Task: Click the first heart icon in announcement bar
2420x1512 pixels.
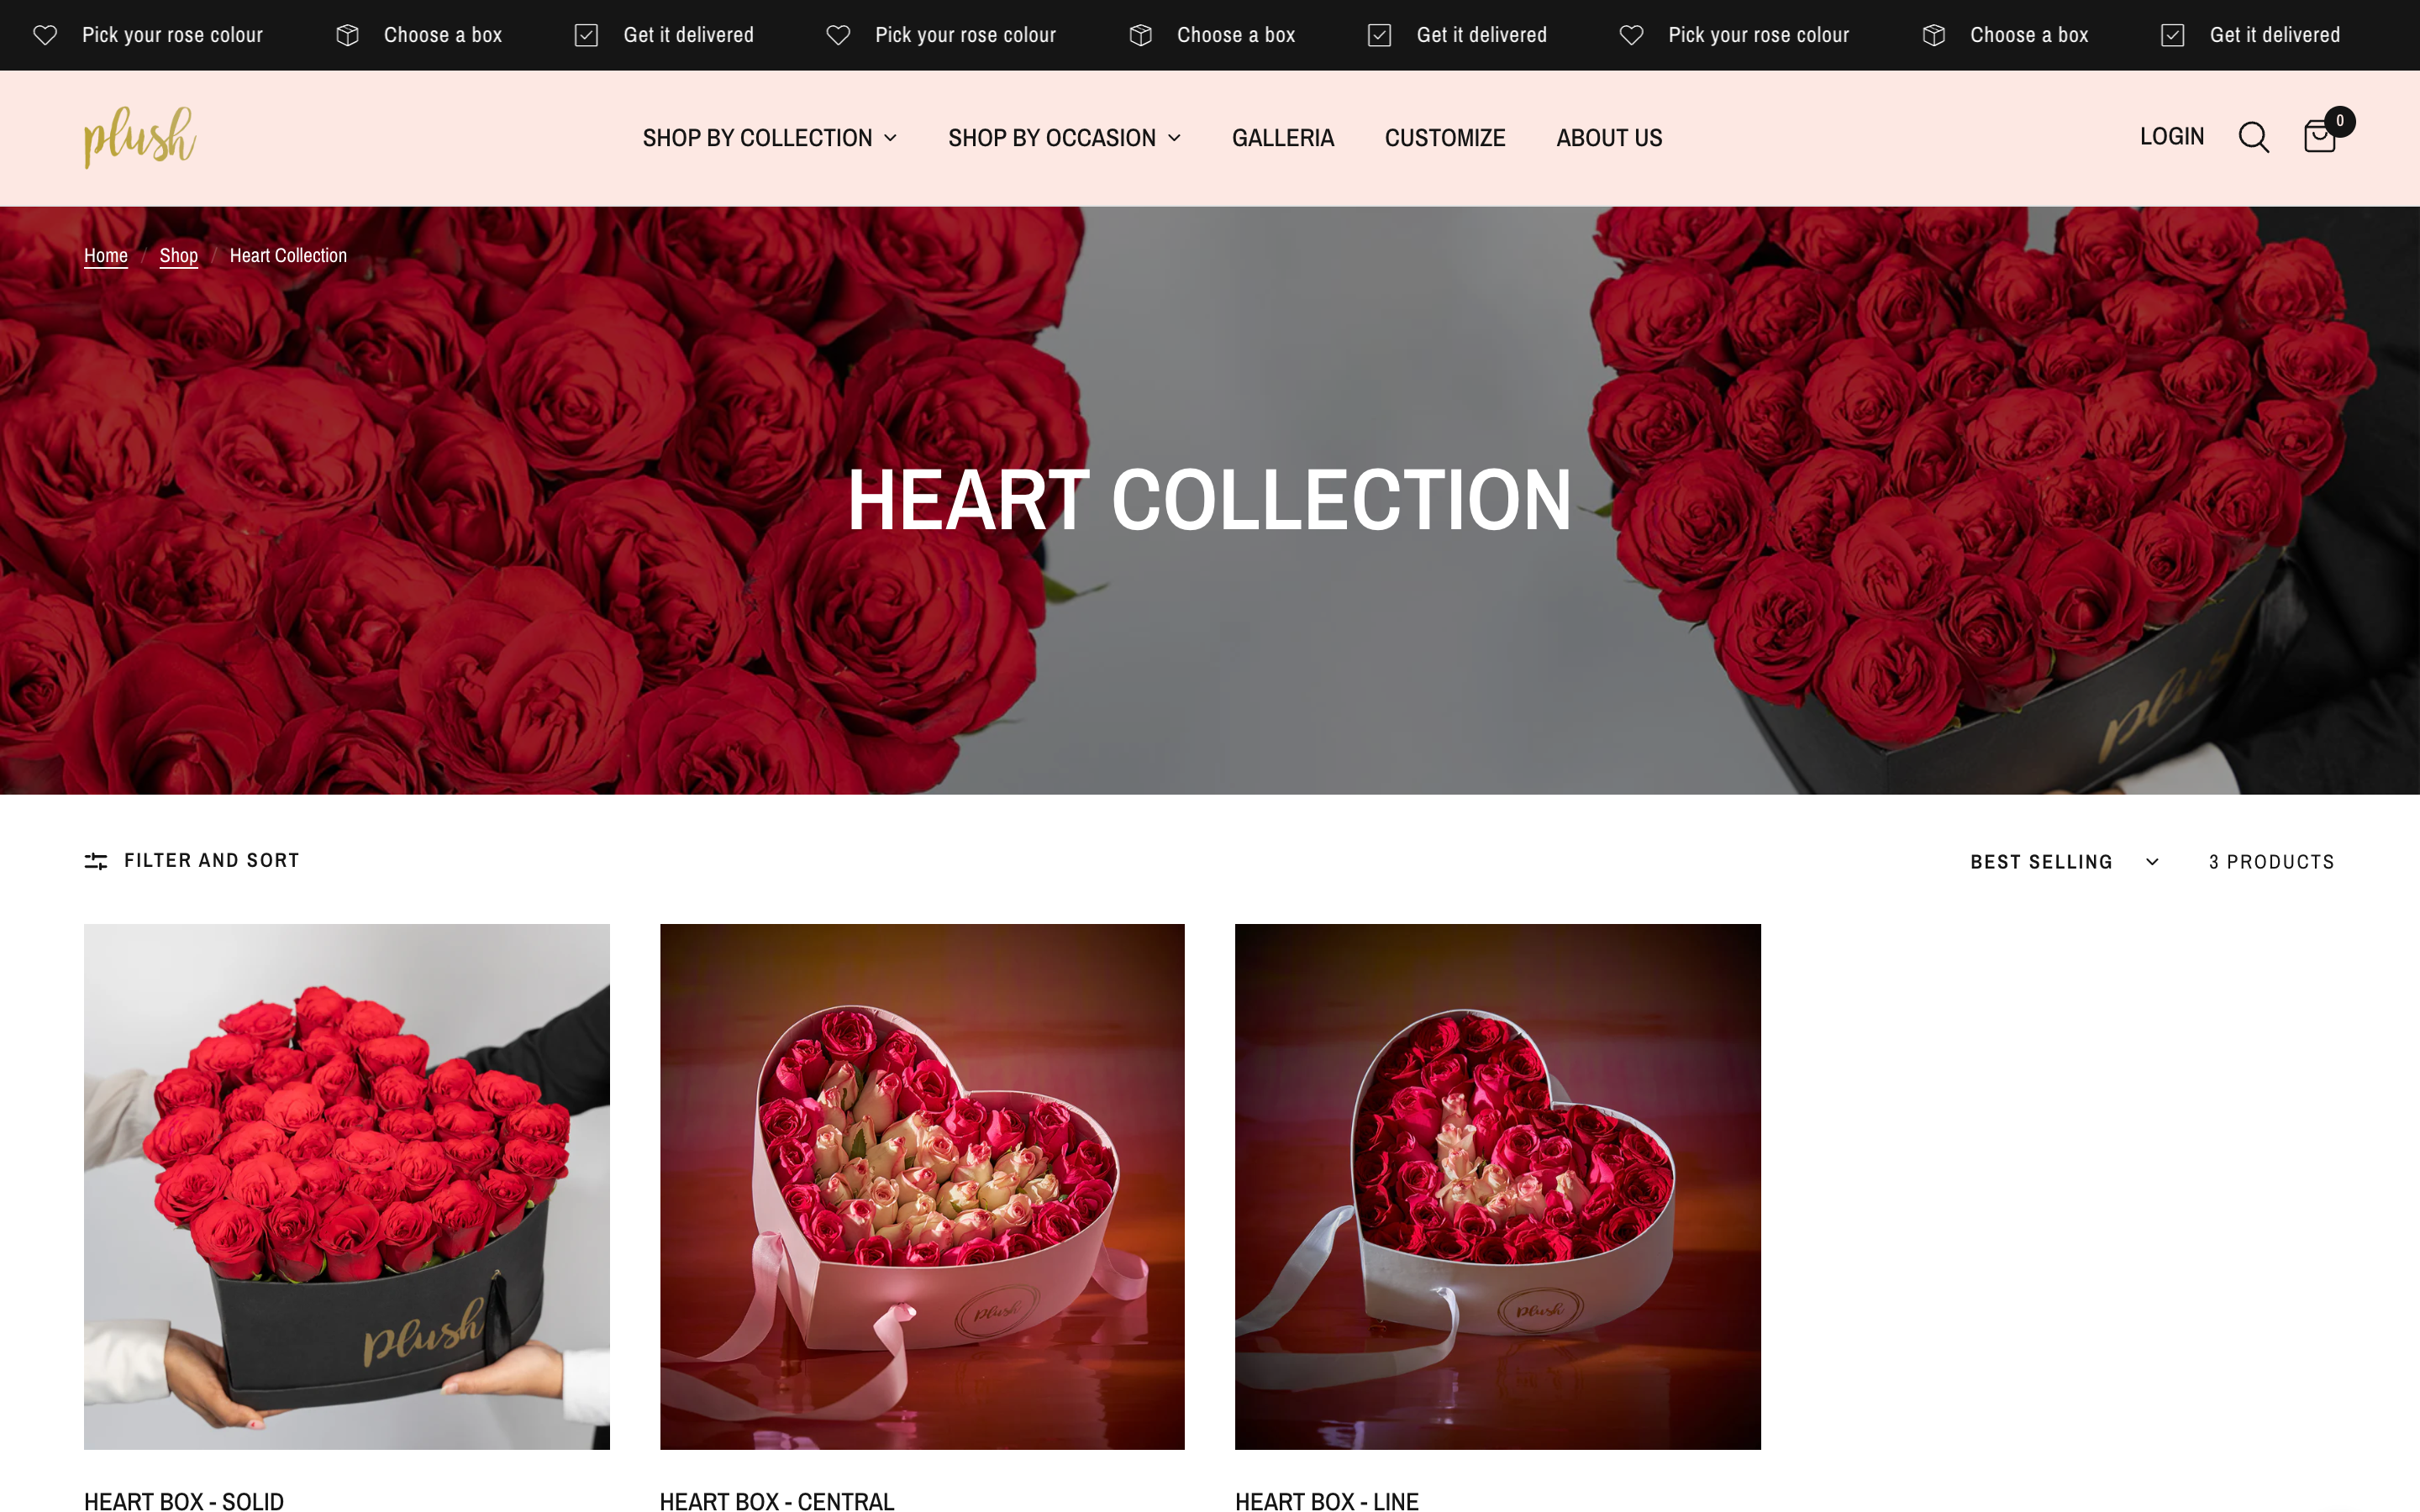Action: [x=45, y=35]
